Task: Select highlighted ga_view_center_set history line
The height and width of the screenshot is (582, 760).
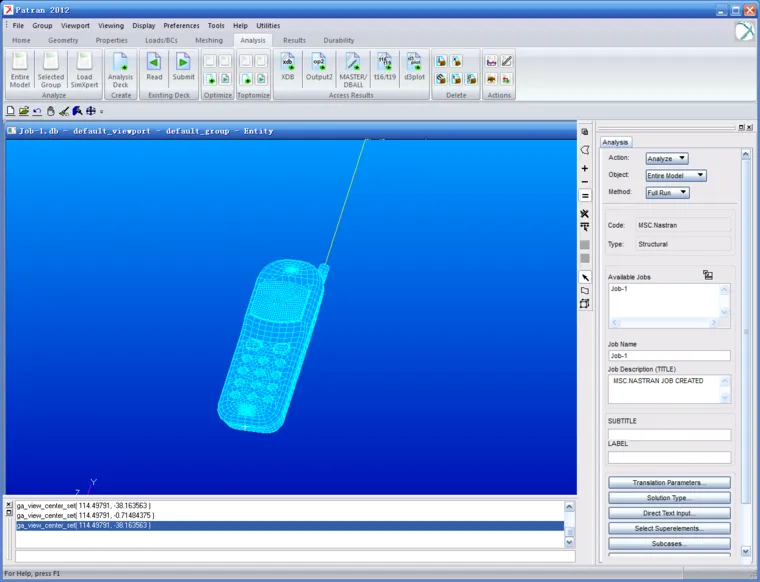Action: (x=290, y=525)
